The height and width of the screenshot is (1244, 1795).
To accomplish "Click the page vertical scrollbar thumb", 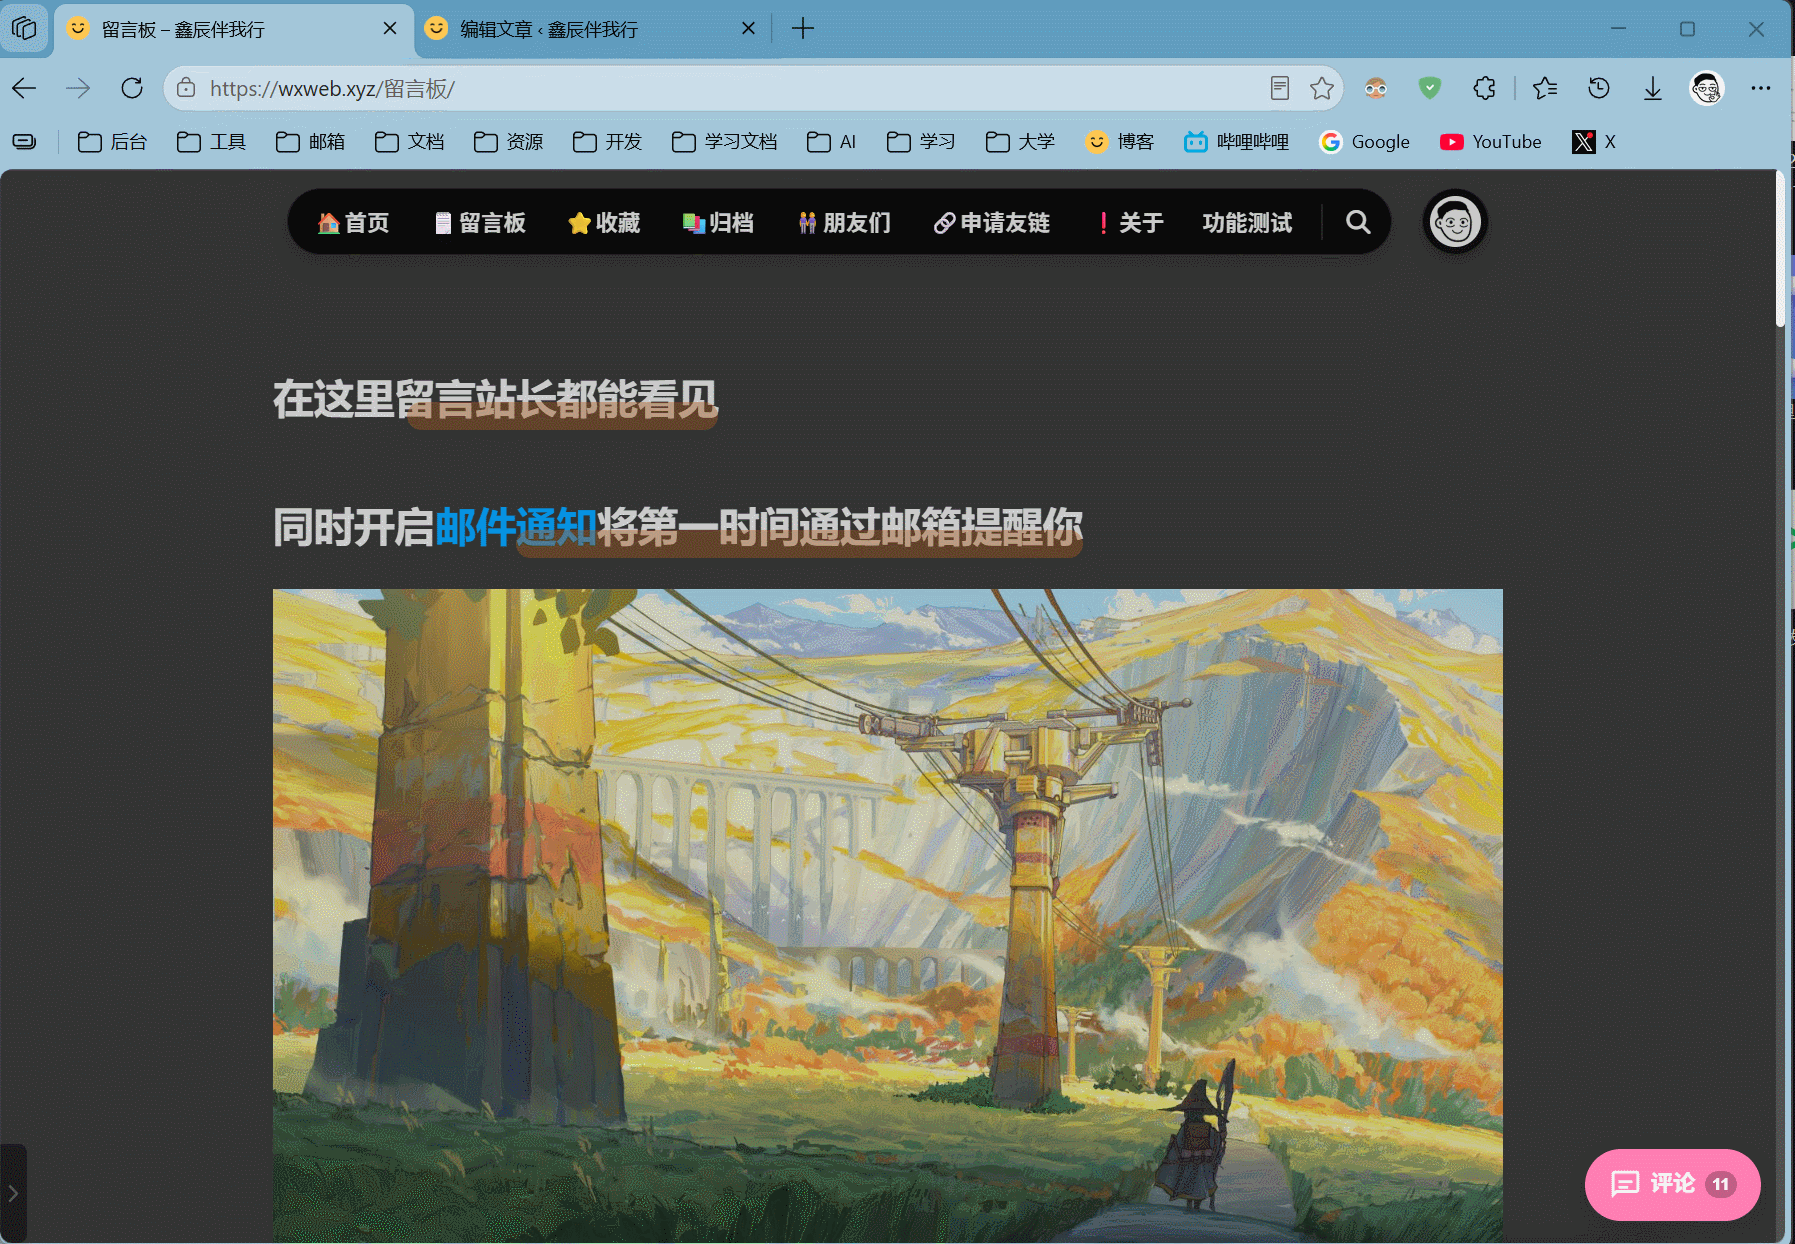I will coord(1780,250).
